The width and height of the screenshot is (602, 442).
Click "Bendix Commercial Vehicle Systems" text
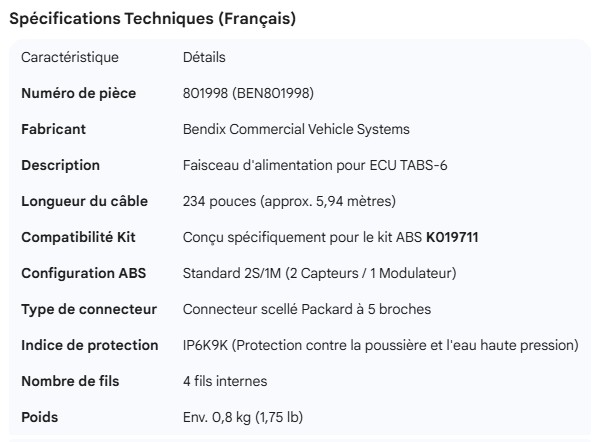[296, 129]
